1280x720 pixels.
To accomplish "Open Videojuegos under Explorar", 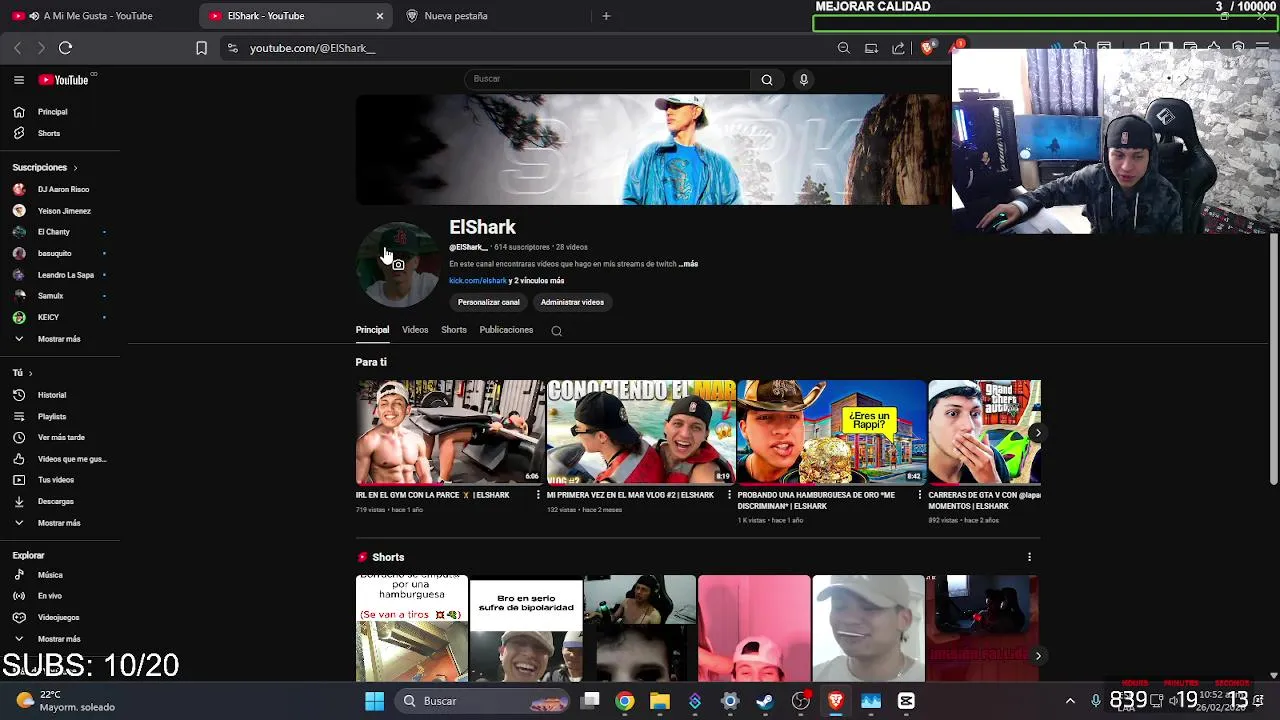I will click(x=60, y=617).
